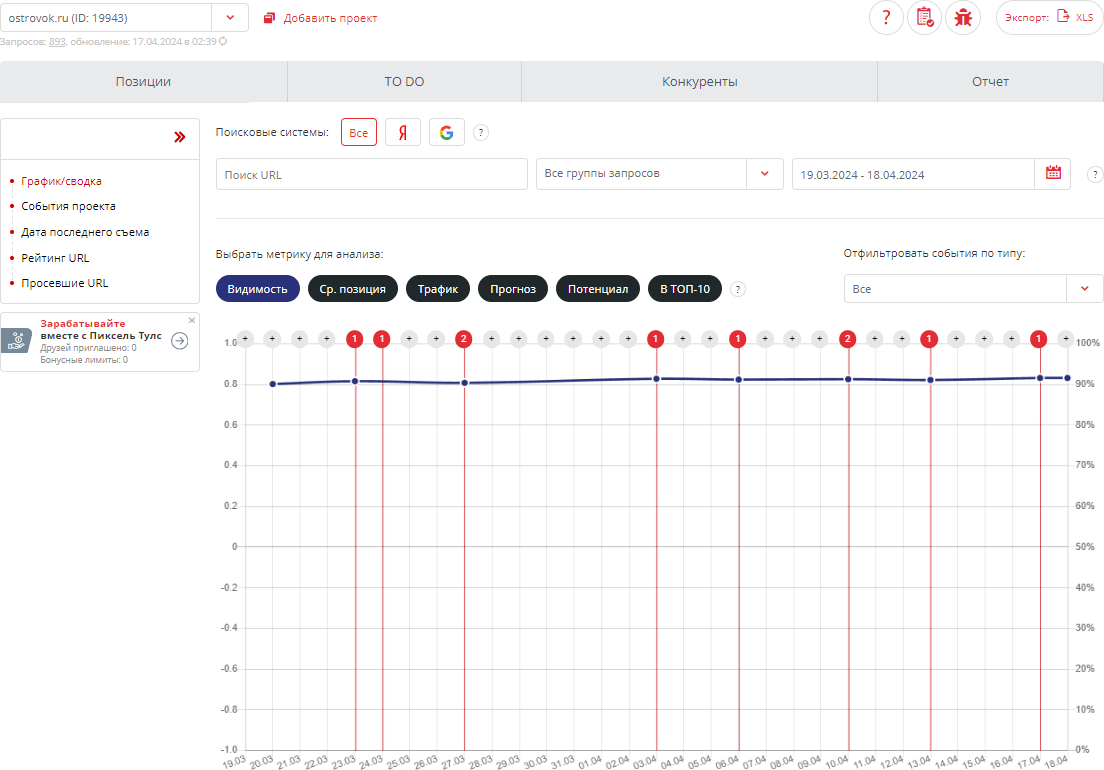Open Просевшие URL in the sidebar

[65, 283]
